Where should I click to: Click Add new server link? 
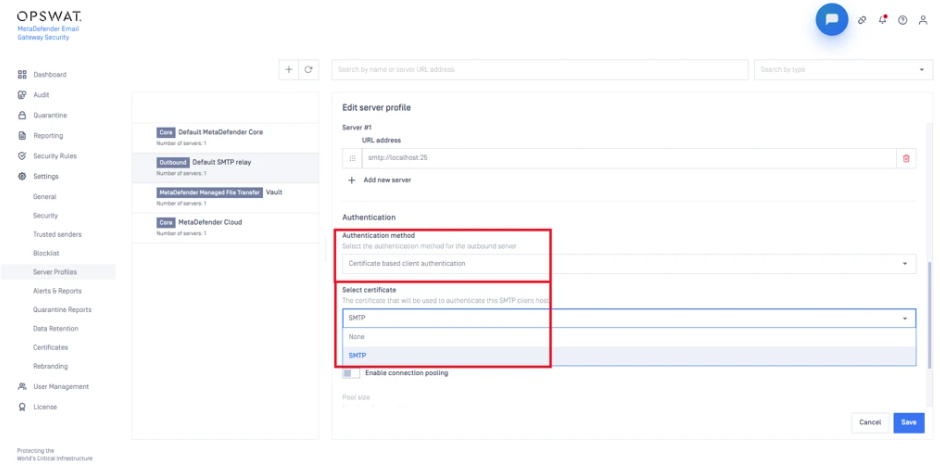point(387,180)
